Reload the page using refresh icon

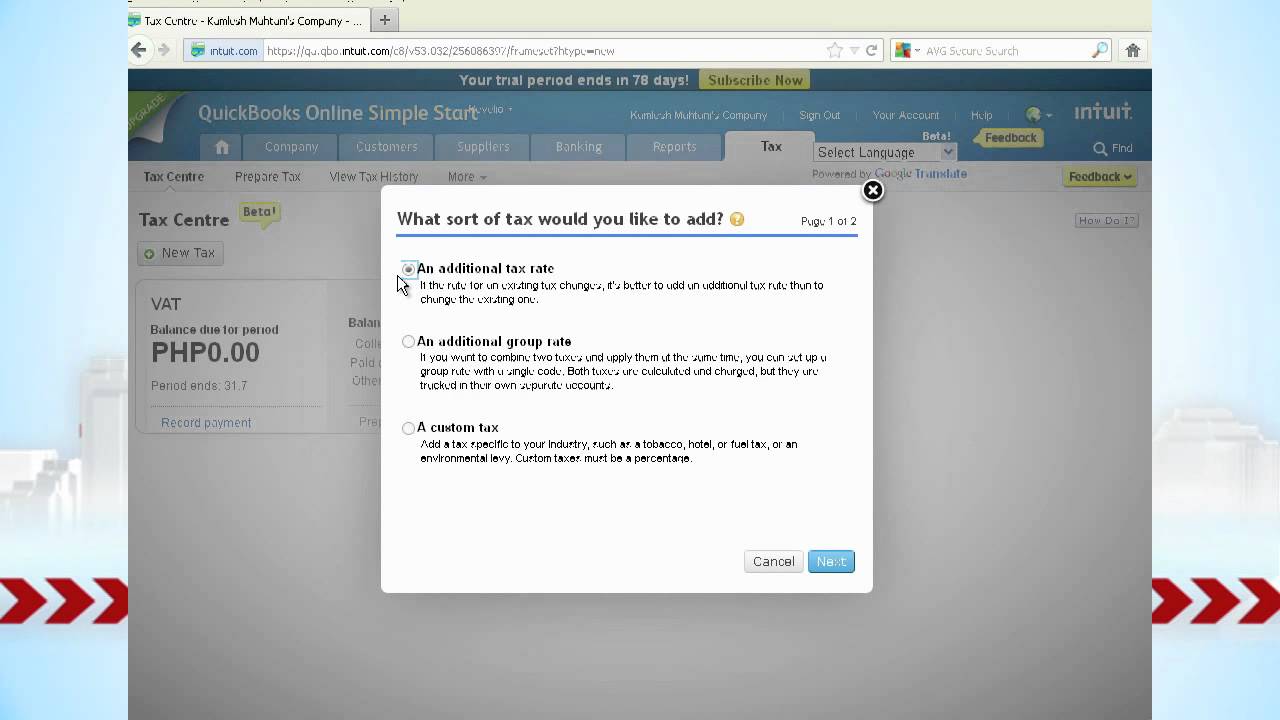coord(871,50)
